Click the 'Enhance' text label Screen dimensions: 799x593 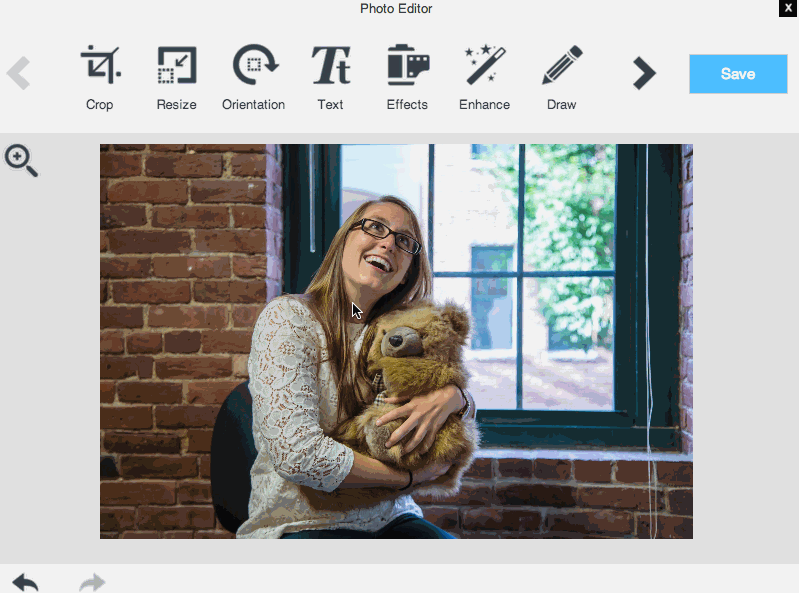[x=484, y=104]
